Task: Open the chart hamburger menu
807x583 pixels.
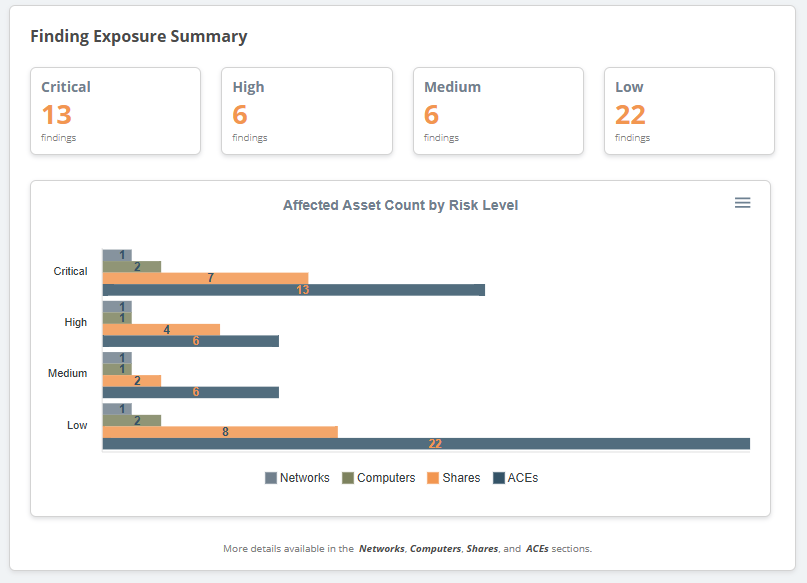Action: [742, 203]
